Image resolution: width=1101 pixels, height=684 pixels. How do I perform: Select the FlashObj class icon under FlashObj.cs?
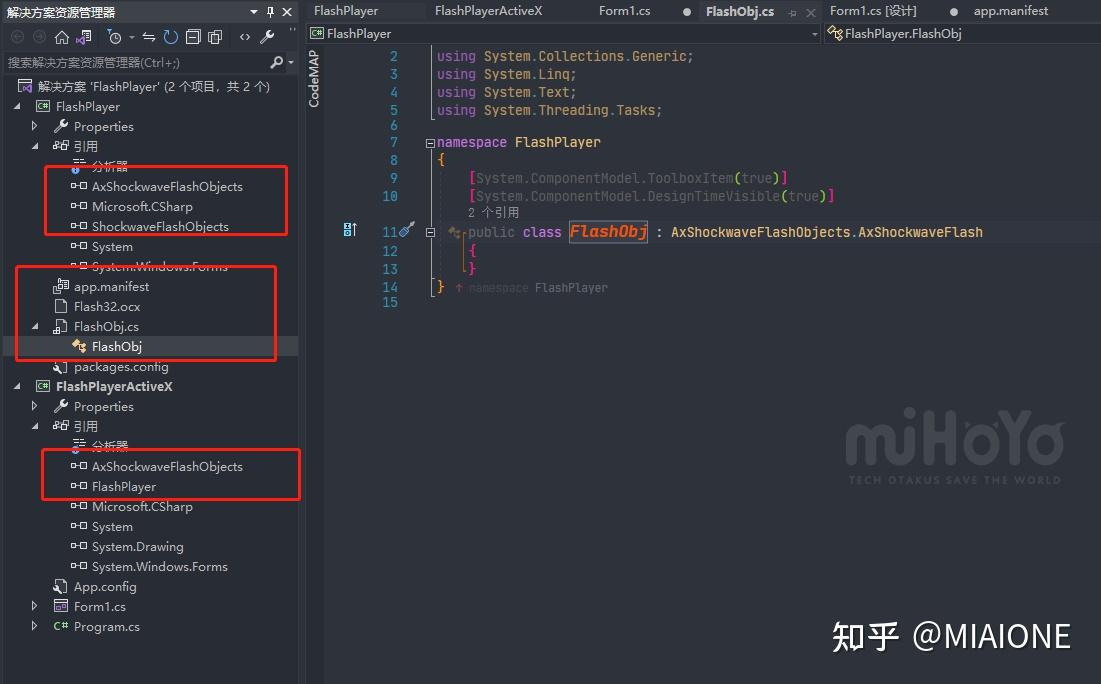click(x=79, y=346)
